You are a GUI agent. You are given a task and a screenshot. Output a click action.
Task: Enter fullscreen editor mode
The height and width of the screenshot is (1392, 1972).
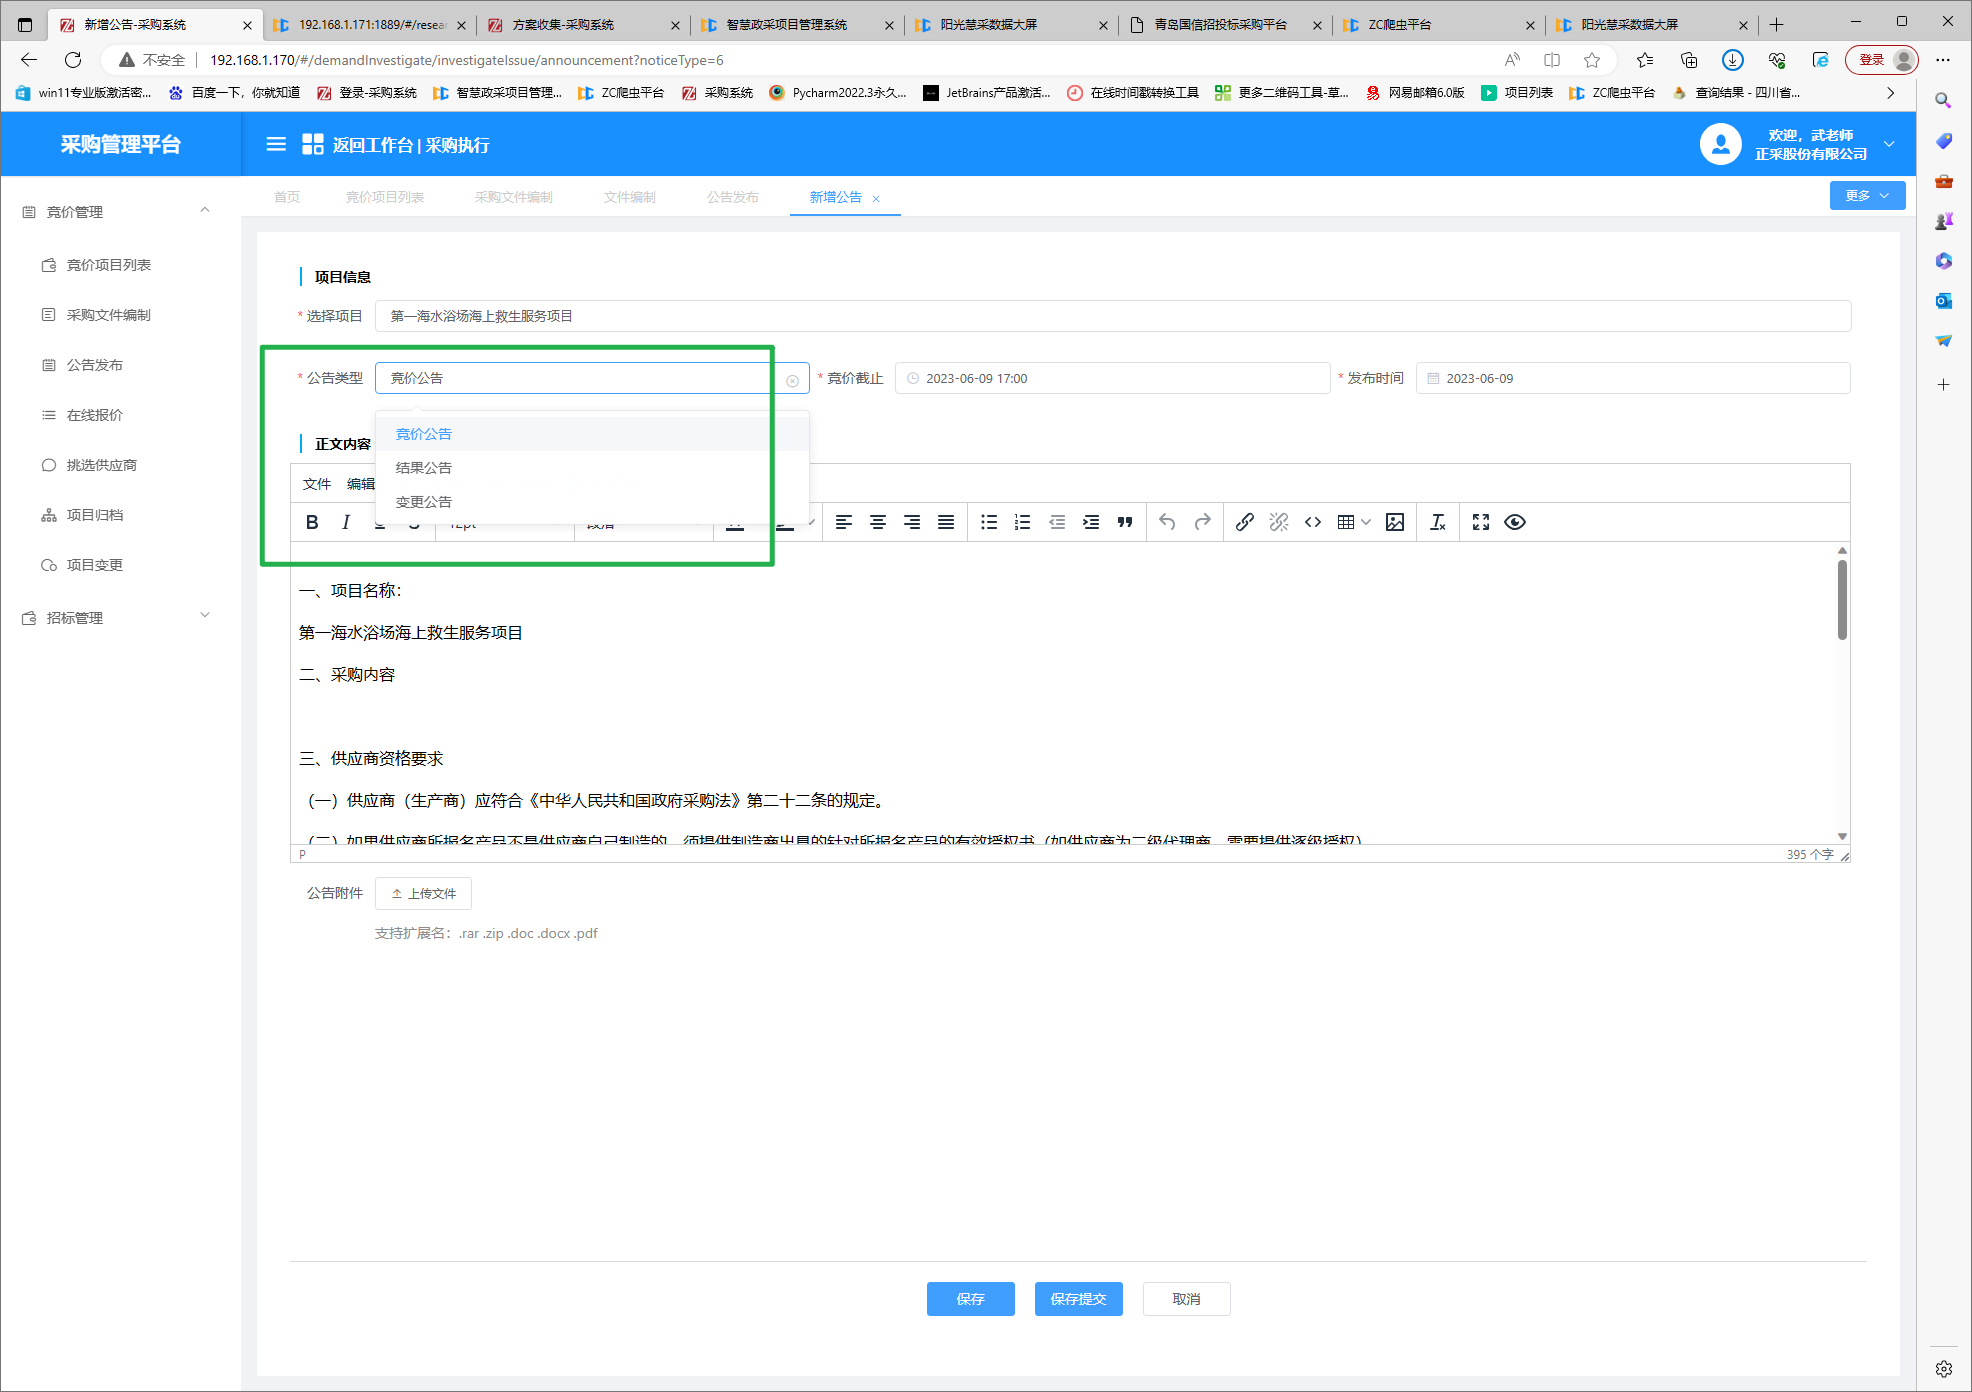click(x=1481, y=522)
